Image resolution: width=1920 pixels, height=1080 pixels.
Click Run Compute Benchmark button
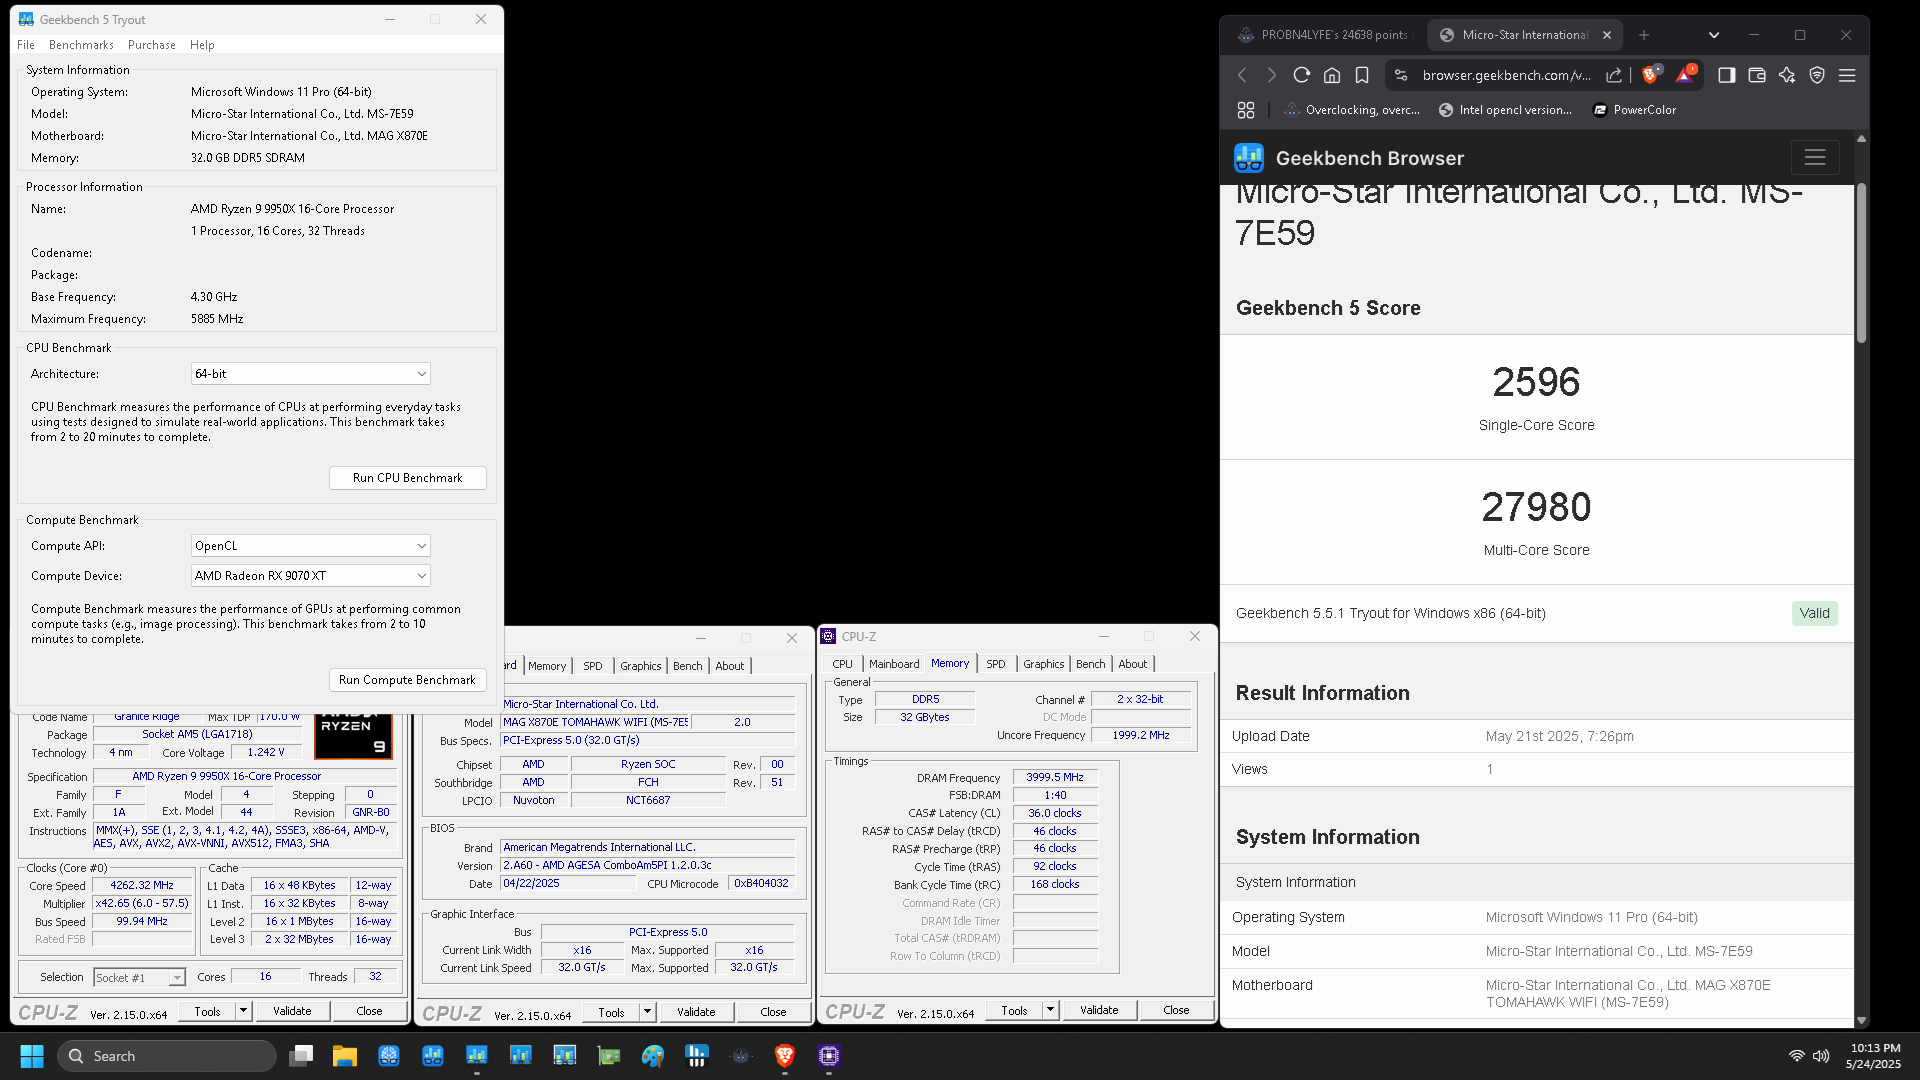[408, 680]
